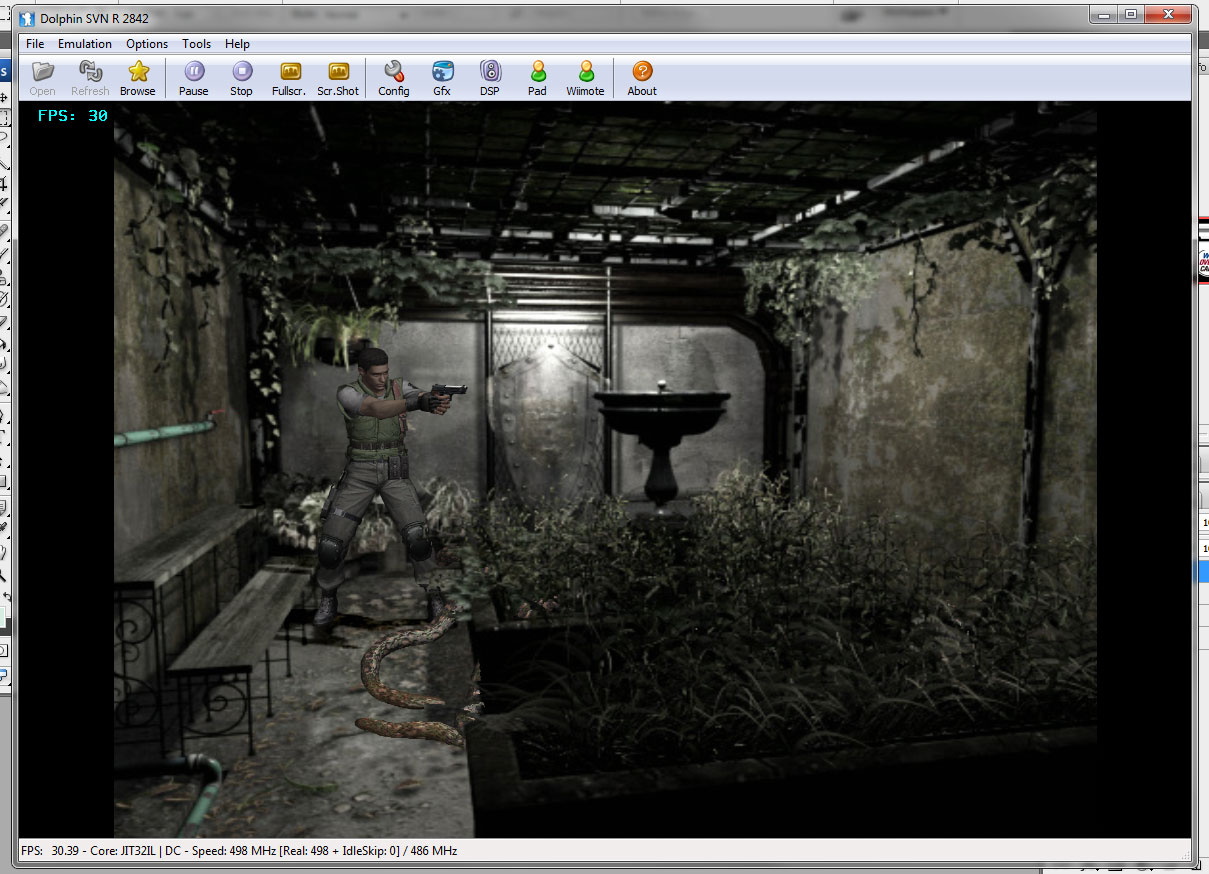Open the Gfx plugin settings

tap(442, 77)
